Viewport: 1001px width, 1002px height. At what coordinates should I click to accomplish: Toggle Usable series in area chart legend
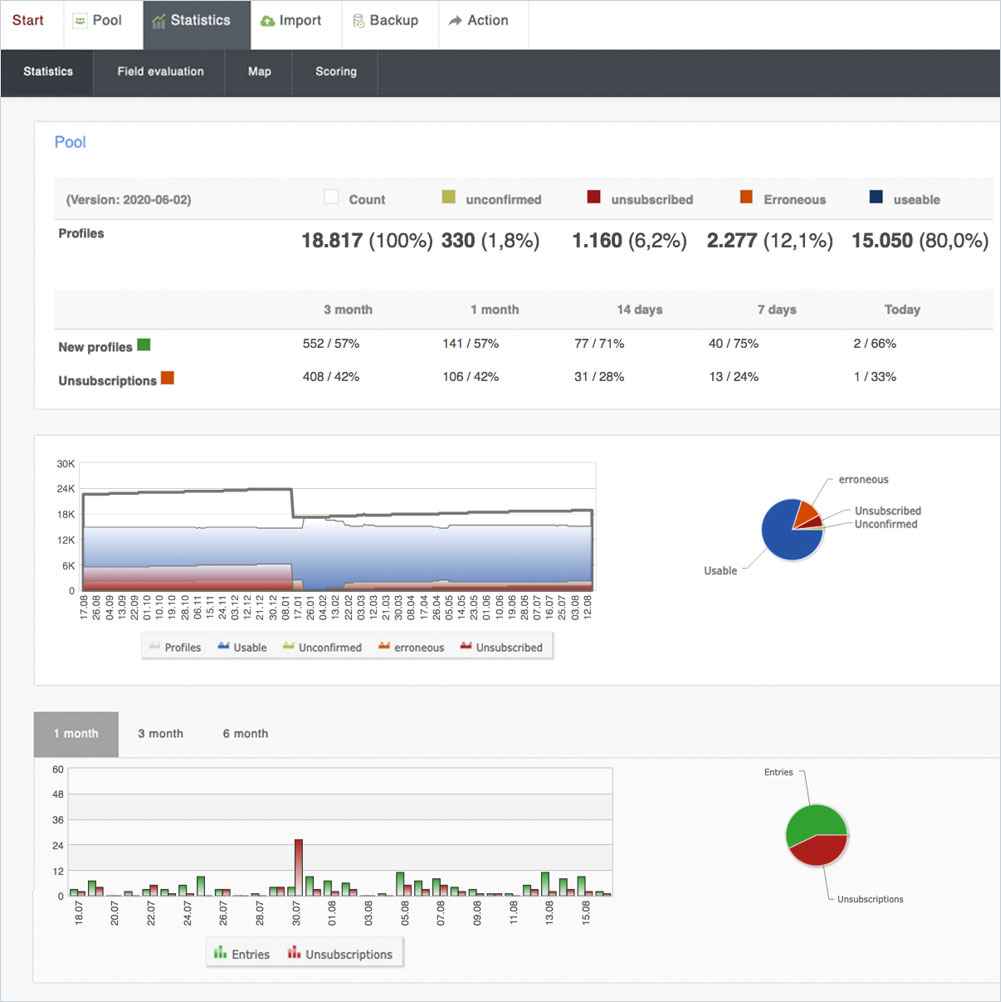[x=242, y=647]
